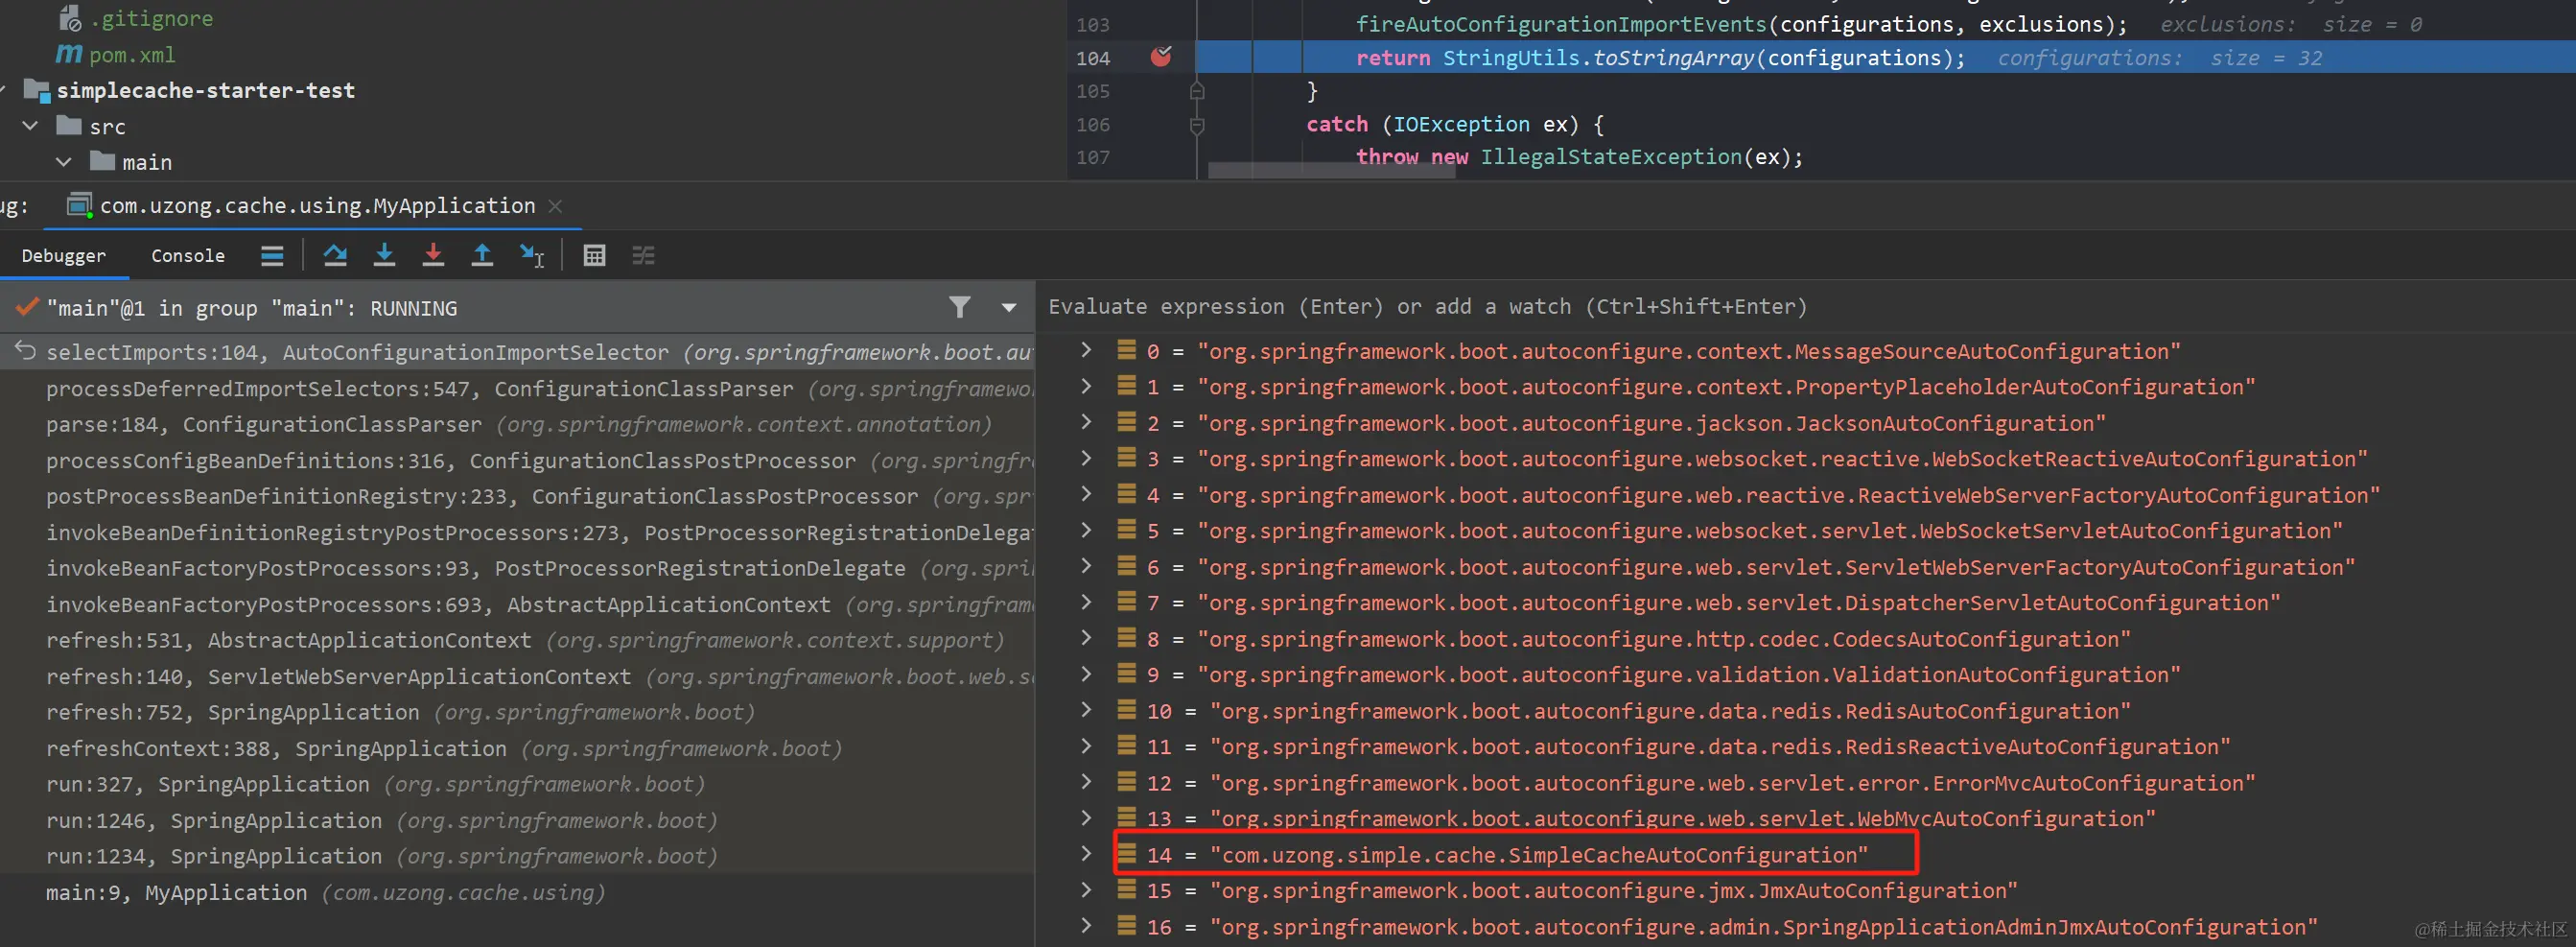Select the main:9 MyApplication frame
2576x947 pixels.
pyautogui.click(x=517, y=892)
